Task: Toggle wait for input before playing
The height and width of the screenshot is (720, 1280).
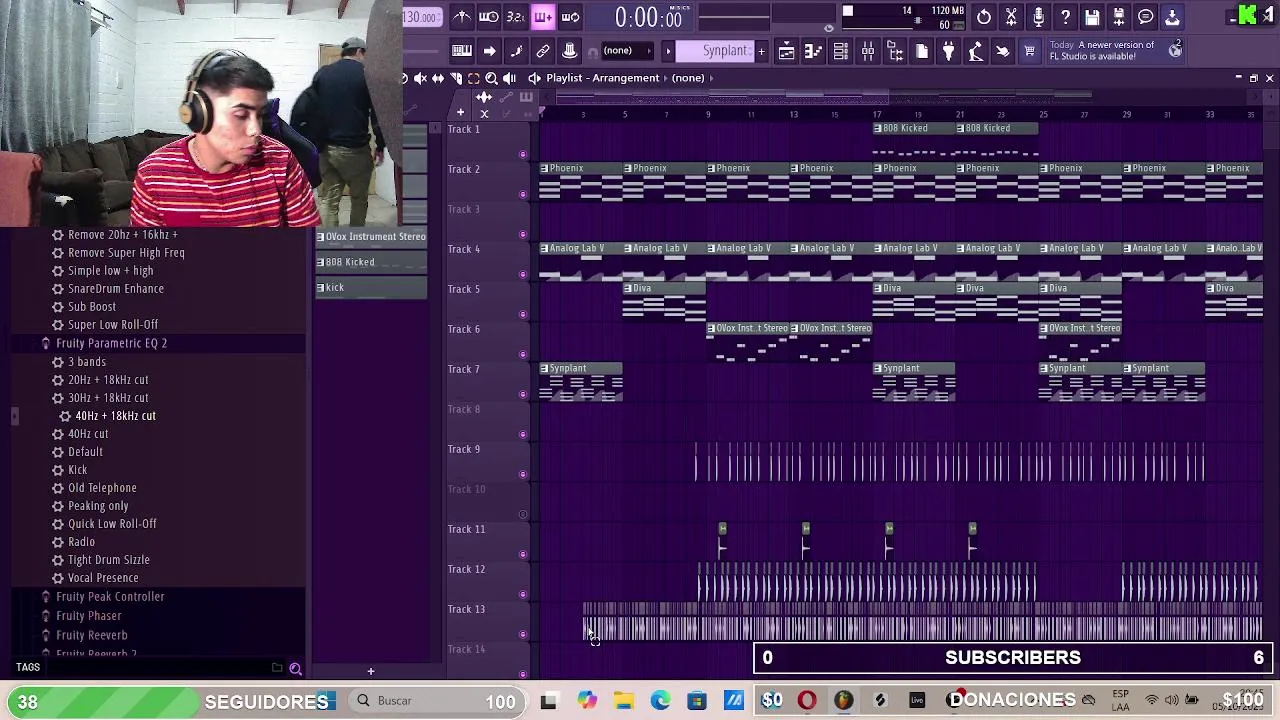Action: 489,17
